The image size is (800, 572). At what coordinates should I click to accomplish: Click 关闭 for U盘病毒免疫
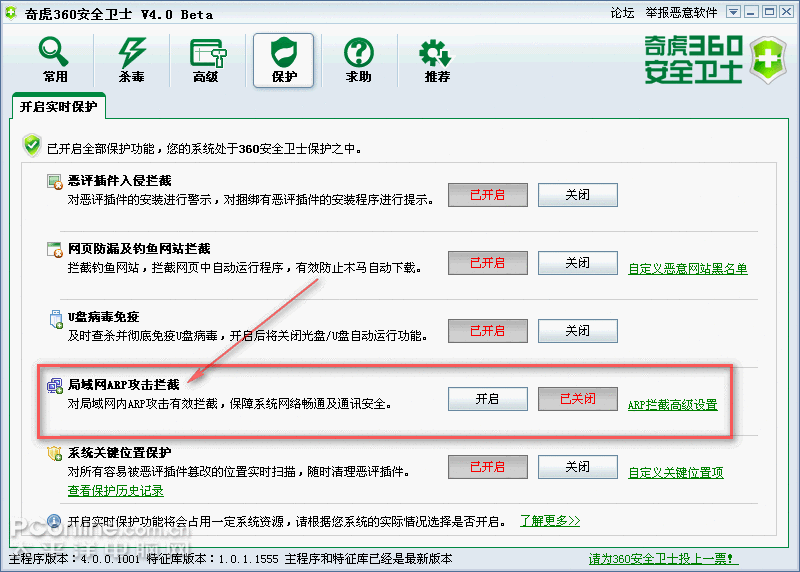click(x=578, y=331)
